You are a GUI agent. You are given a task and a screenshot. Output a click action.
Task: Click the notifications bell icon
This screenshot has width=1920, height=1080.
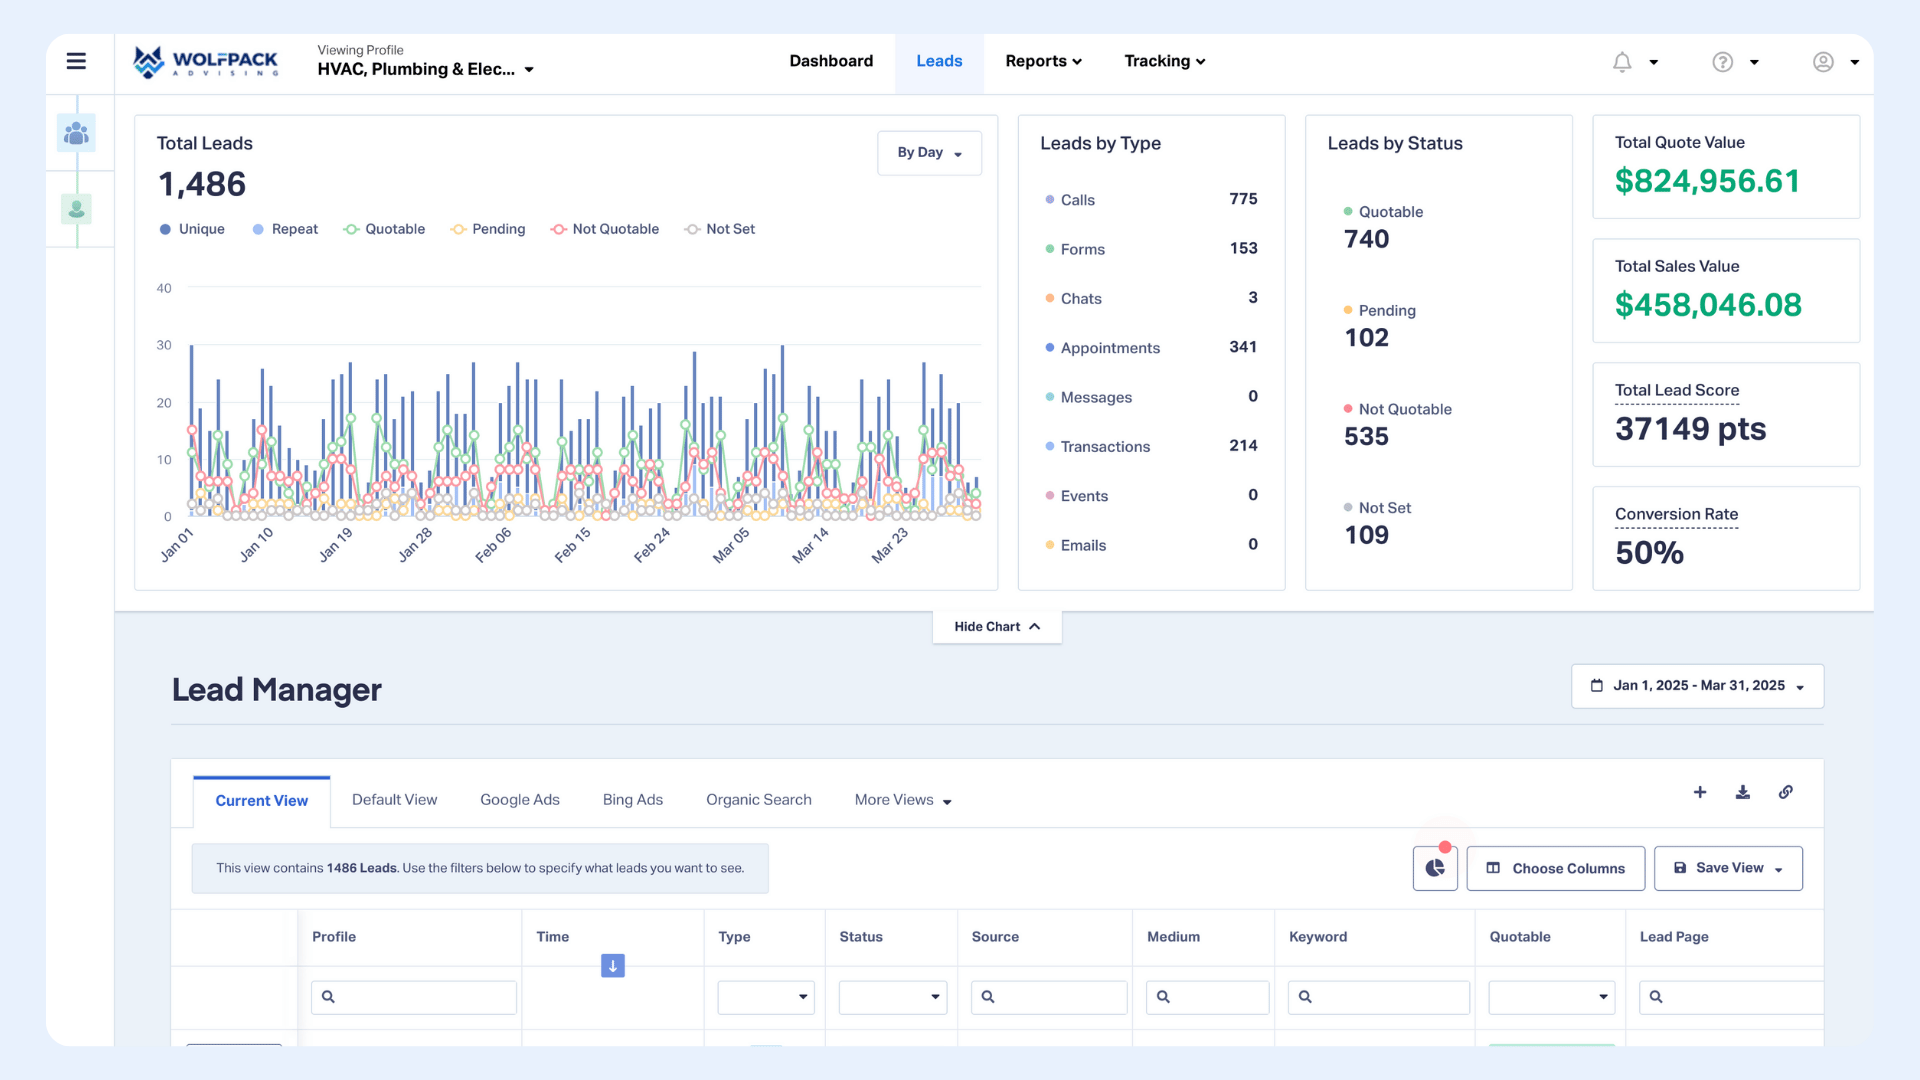click(1622, 62)
